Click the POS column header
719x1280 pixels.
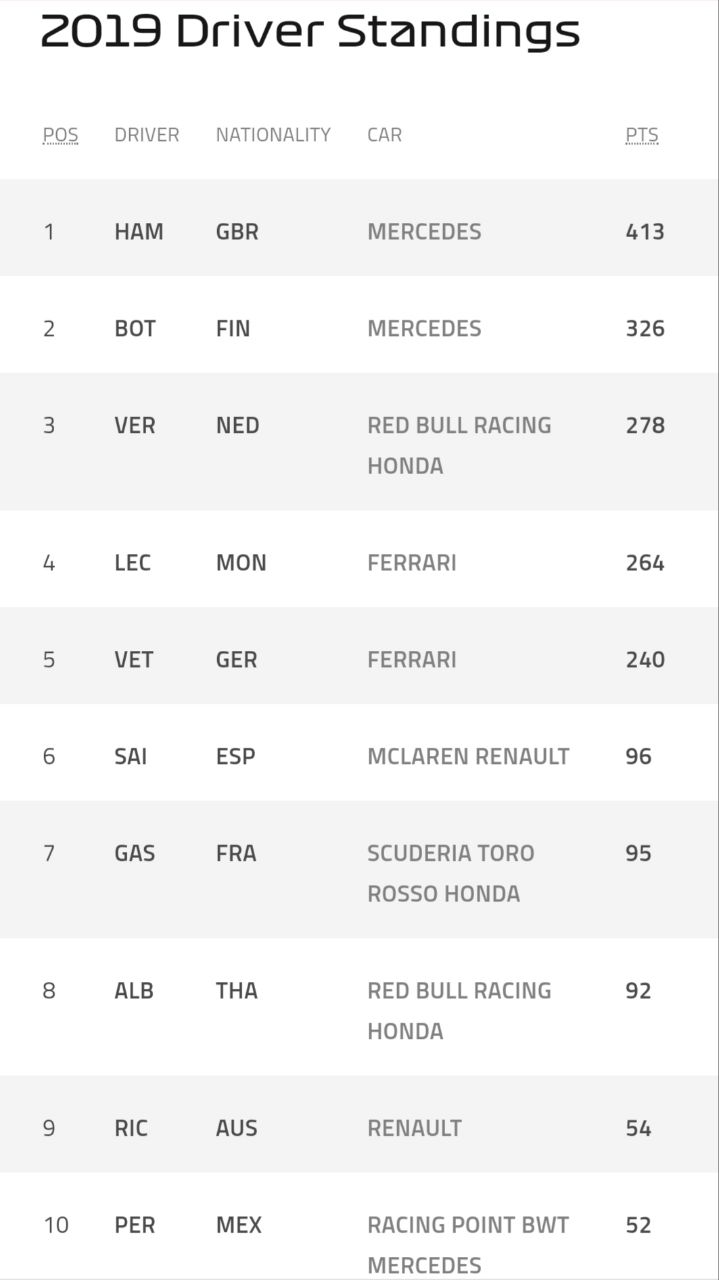[60, 135]
